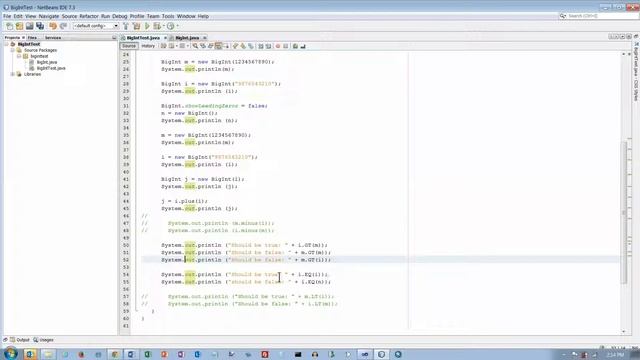Open the Output window button
The width and height of the screenshot is (640, 360).
pyautogui.click(x=20, y=340)
